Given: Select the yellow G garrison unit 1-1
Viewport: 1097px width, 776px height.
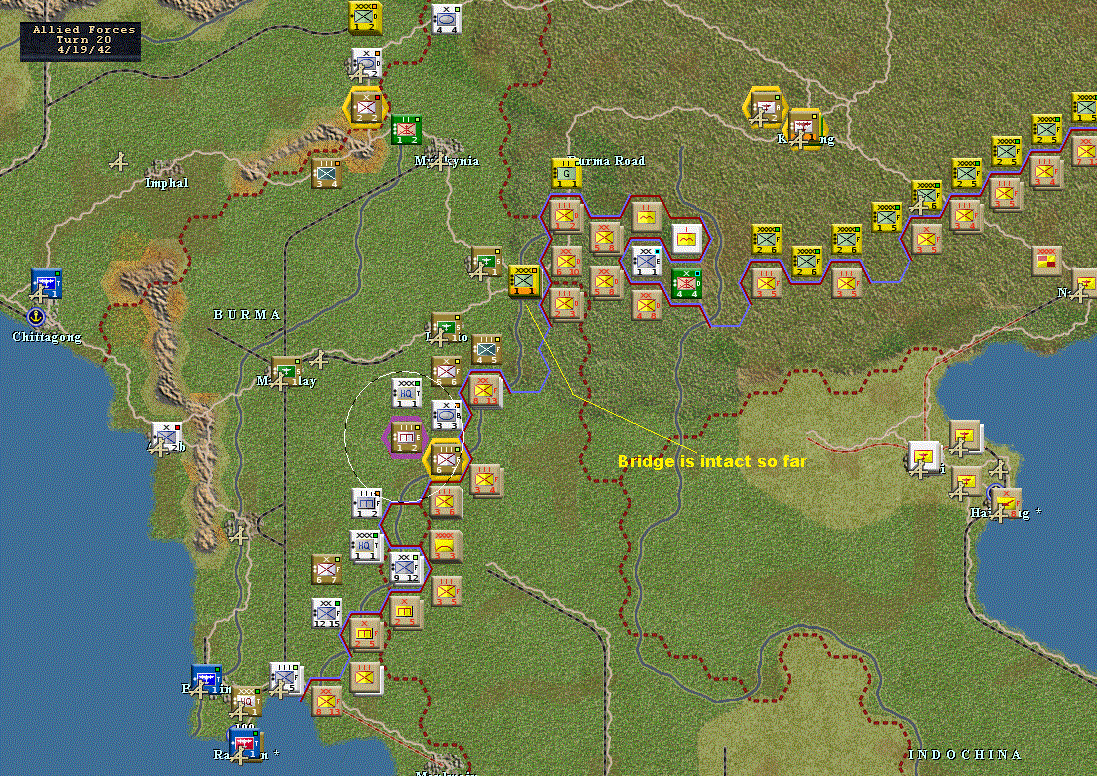Looking at the screenshot, I should point(565,173).
